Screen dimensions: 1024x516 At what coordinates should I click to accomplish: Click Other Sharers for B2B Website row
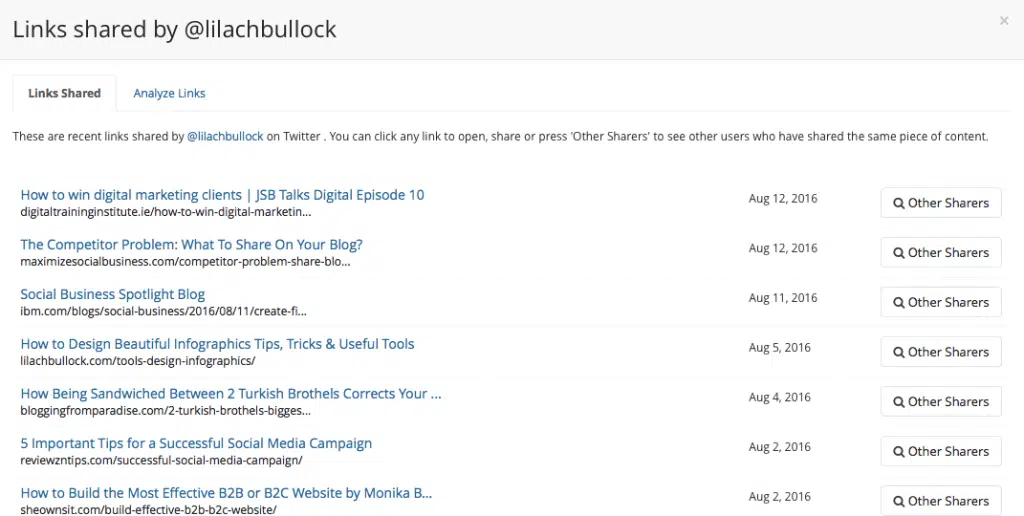[941, 501]
